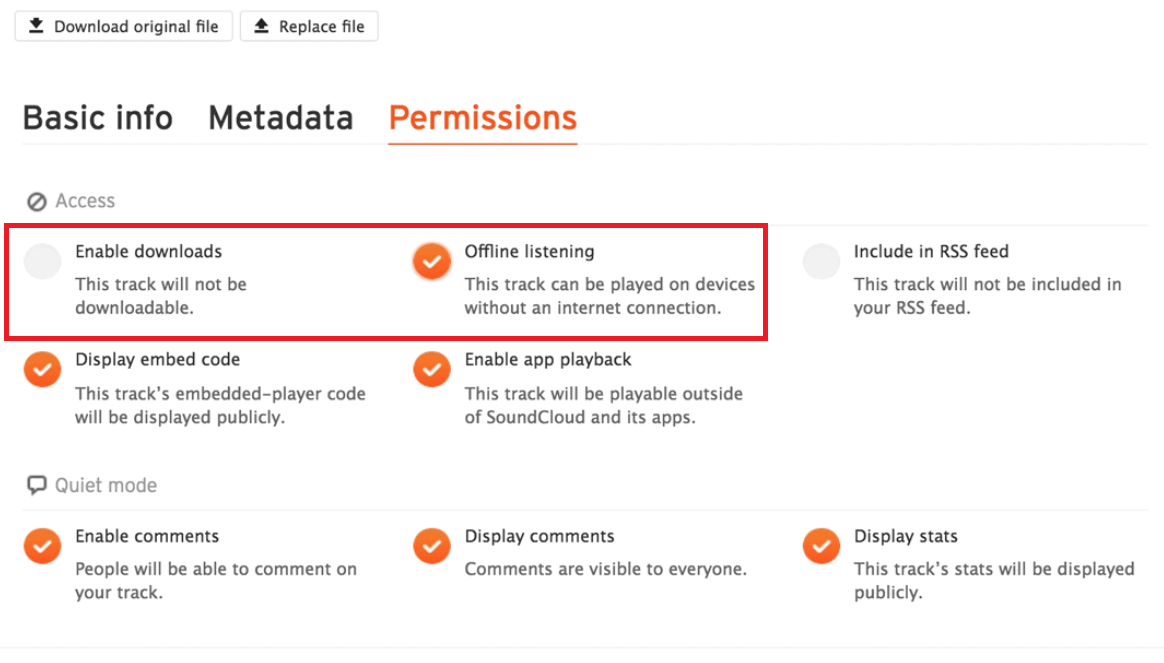
Task: Click the Access section heading text
Action: pyautogui.click(x=85, y=201)
